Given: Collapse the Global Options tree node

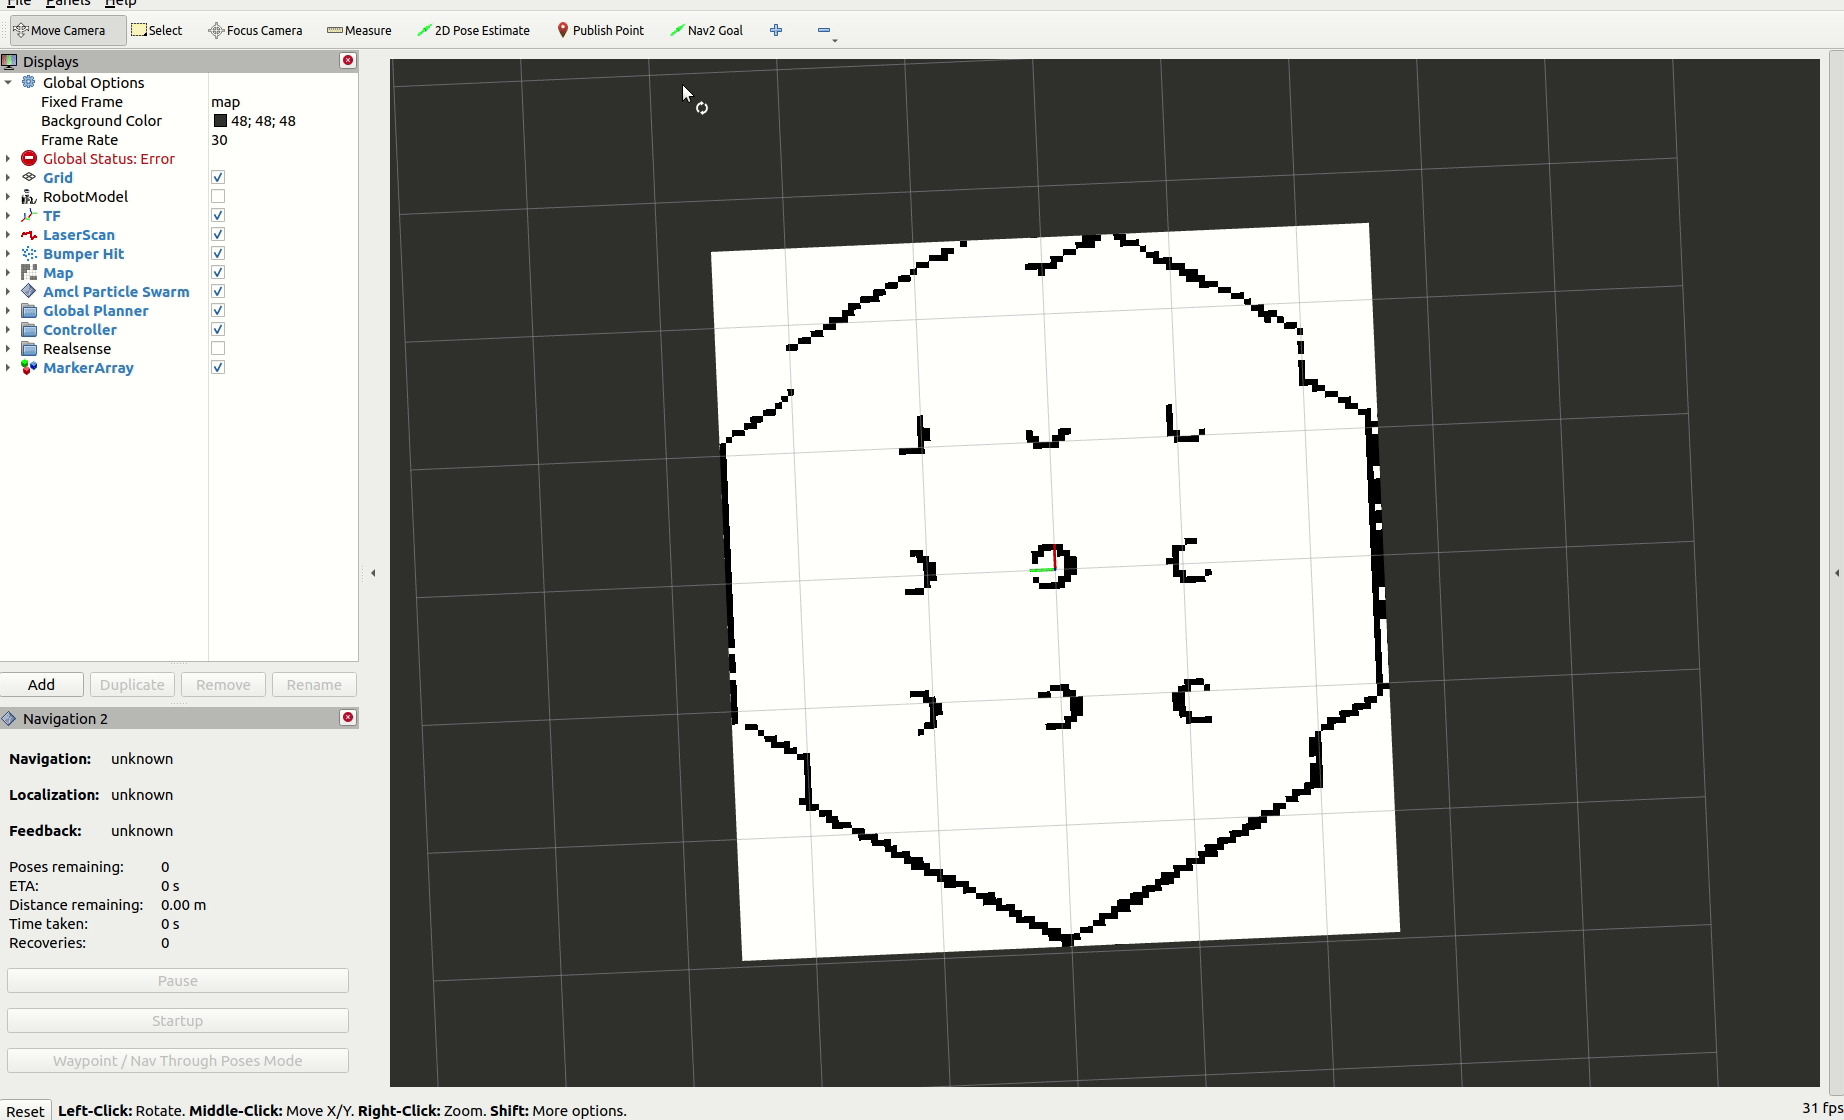Looking at the screenshot, I should (8, 82).
